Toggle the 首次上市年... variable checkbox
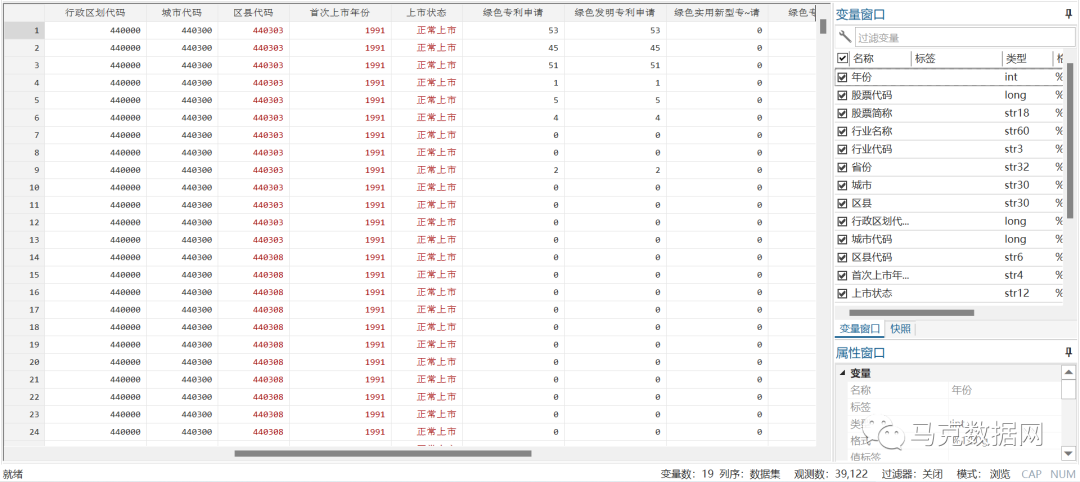Screen dimensions: 1080x482 coord(842,275)
